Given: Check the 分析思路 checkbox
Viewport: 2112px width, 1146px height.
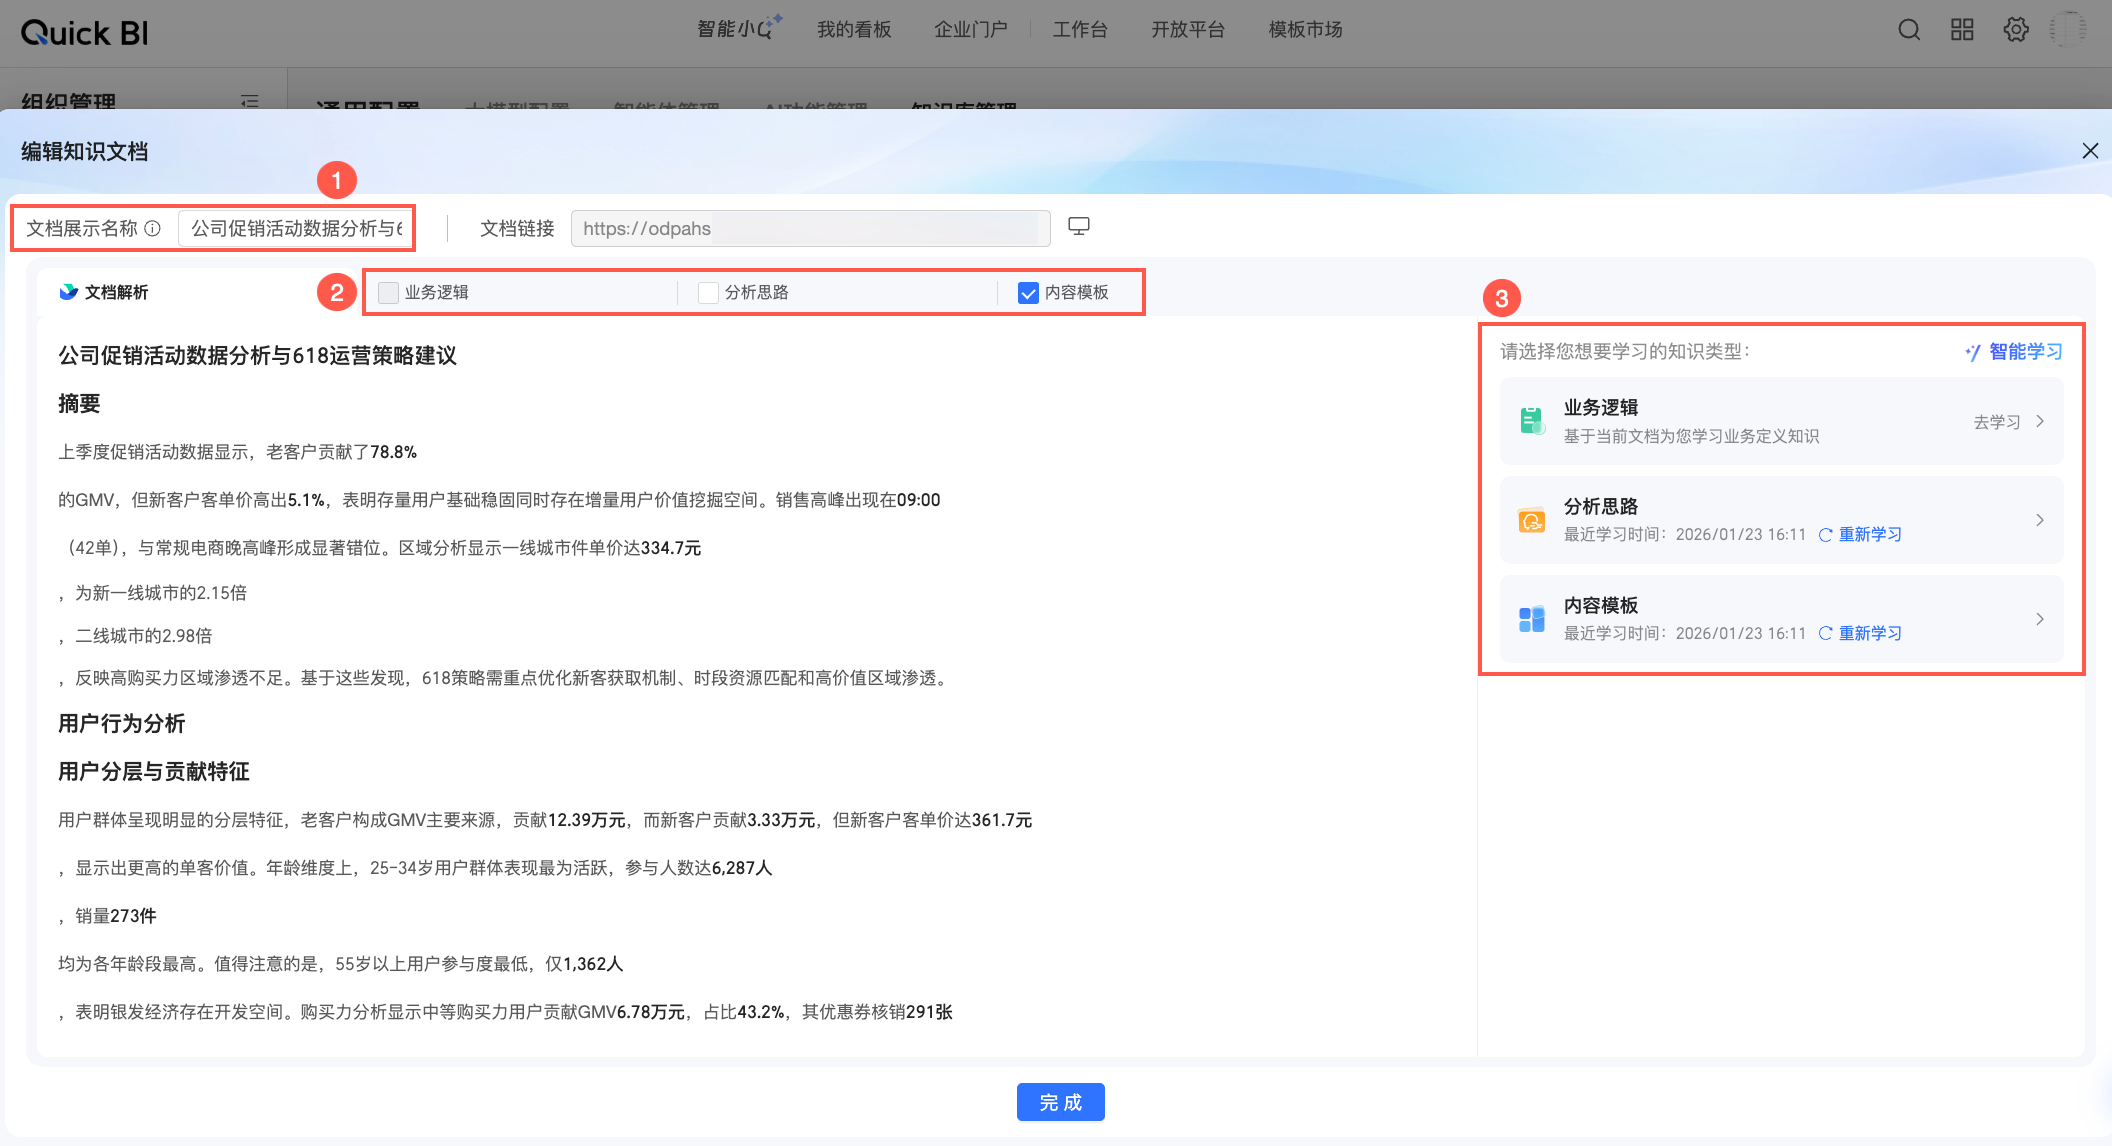Looking at the screenshot, I should [x=708, y=292].
